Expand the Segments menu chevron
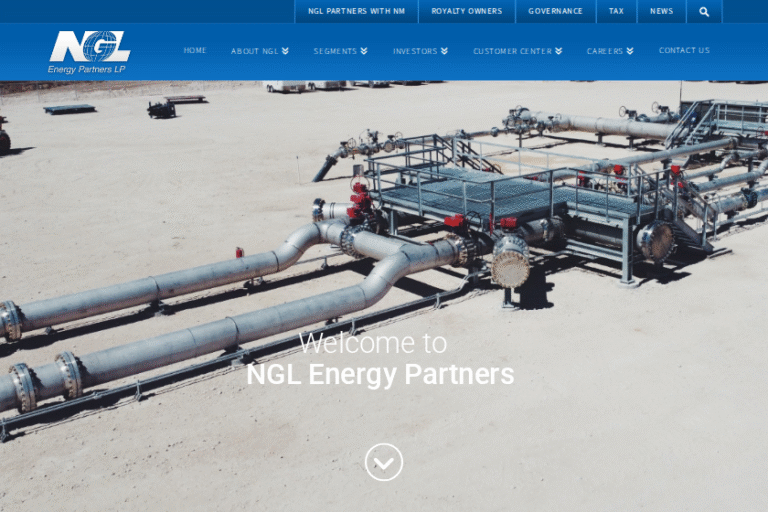Screen dimensions: 768x512 tap(364, 51)
